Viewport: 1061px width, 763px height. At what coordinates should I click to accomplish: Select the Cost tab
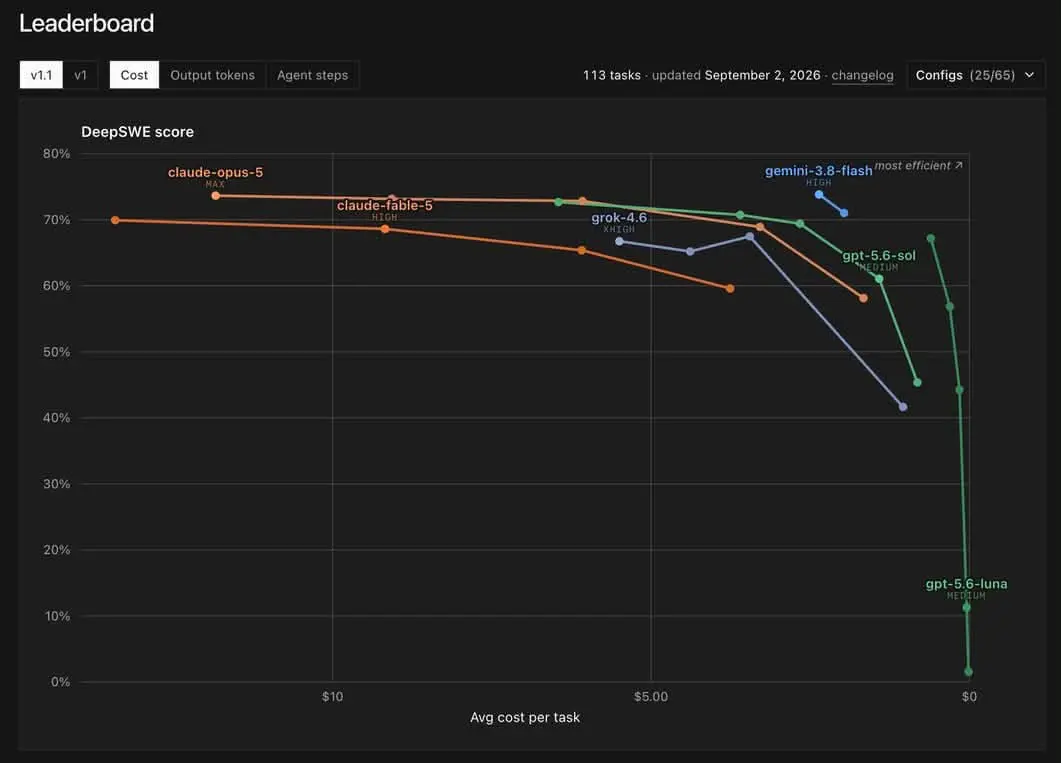[134, 75]
